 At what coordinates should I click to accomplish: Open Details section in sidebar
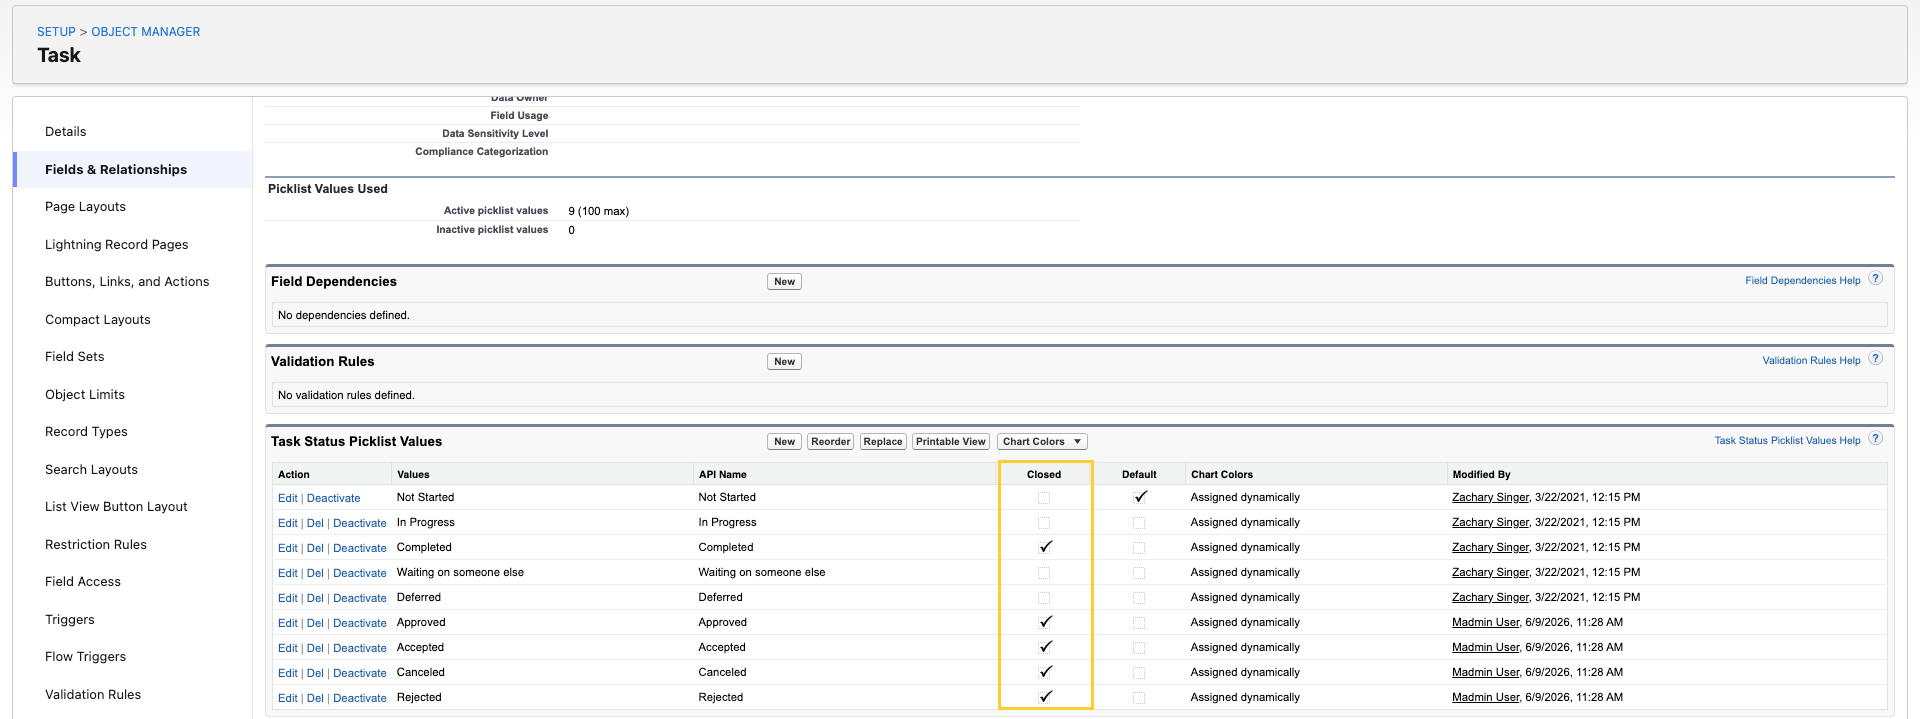click(x=66, y=132)
